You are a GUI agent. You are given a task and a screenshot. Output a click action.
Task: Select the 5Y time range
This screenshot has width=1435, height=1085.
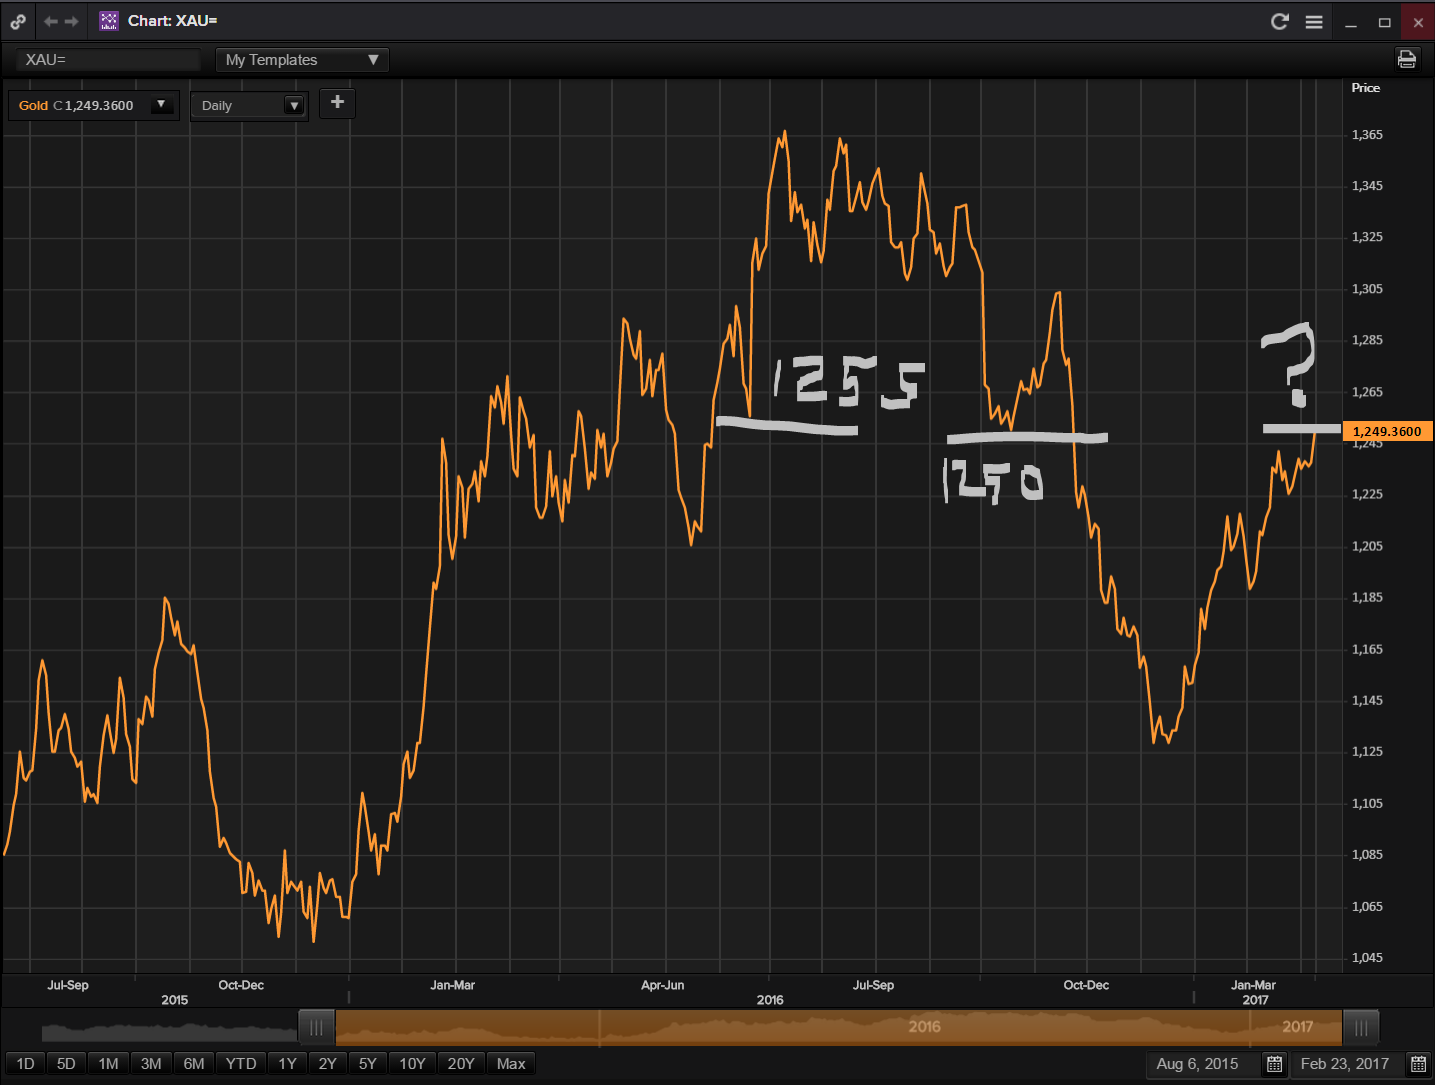coord(368,1064)
